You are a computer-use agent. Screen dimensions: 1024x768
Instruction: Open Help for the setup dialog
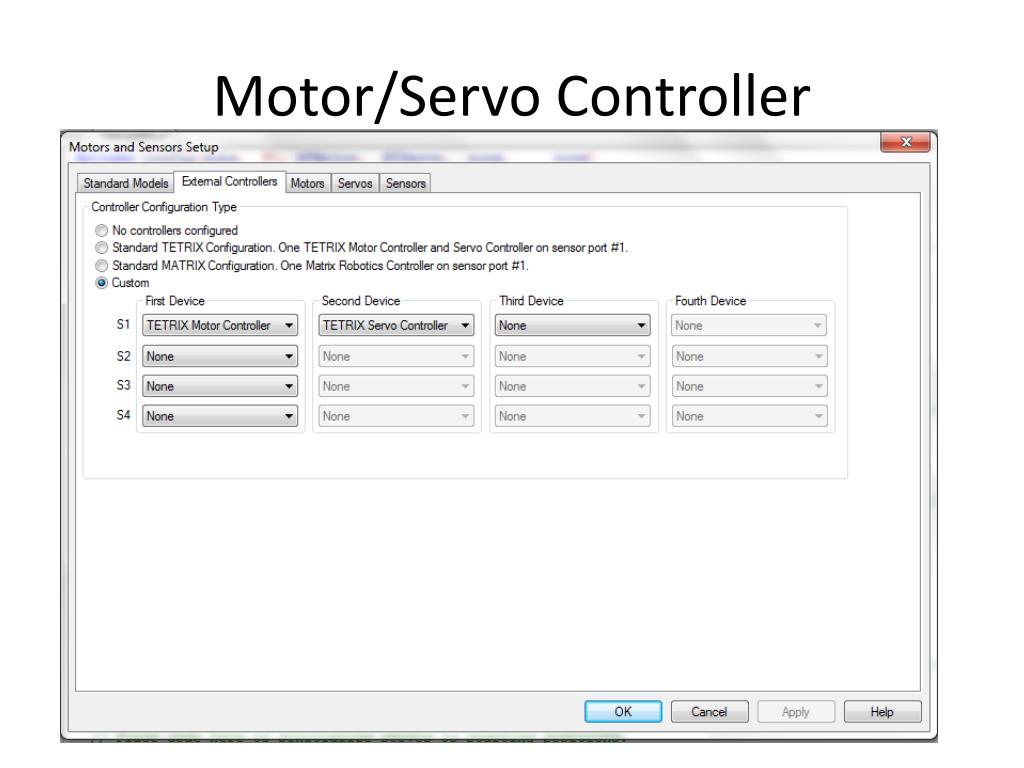click(x=882, y=712)
